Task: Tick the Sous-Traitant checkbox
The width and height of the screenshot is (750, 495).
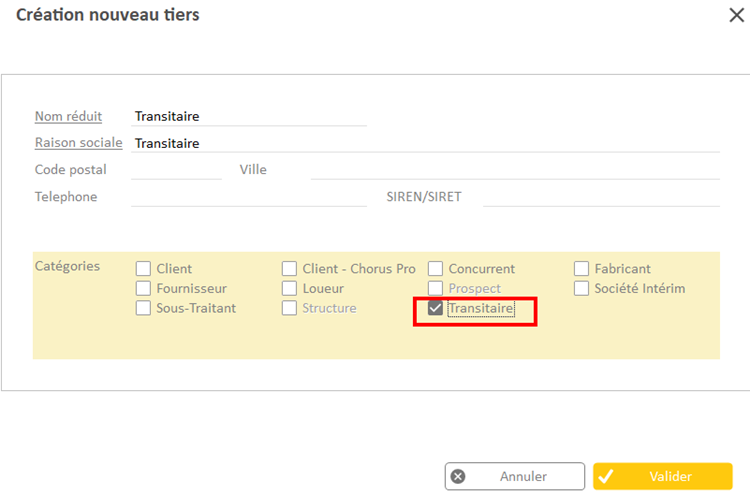Action: tap(144, 308)
